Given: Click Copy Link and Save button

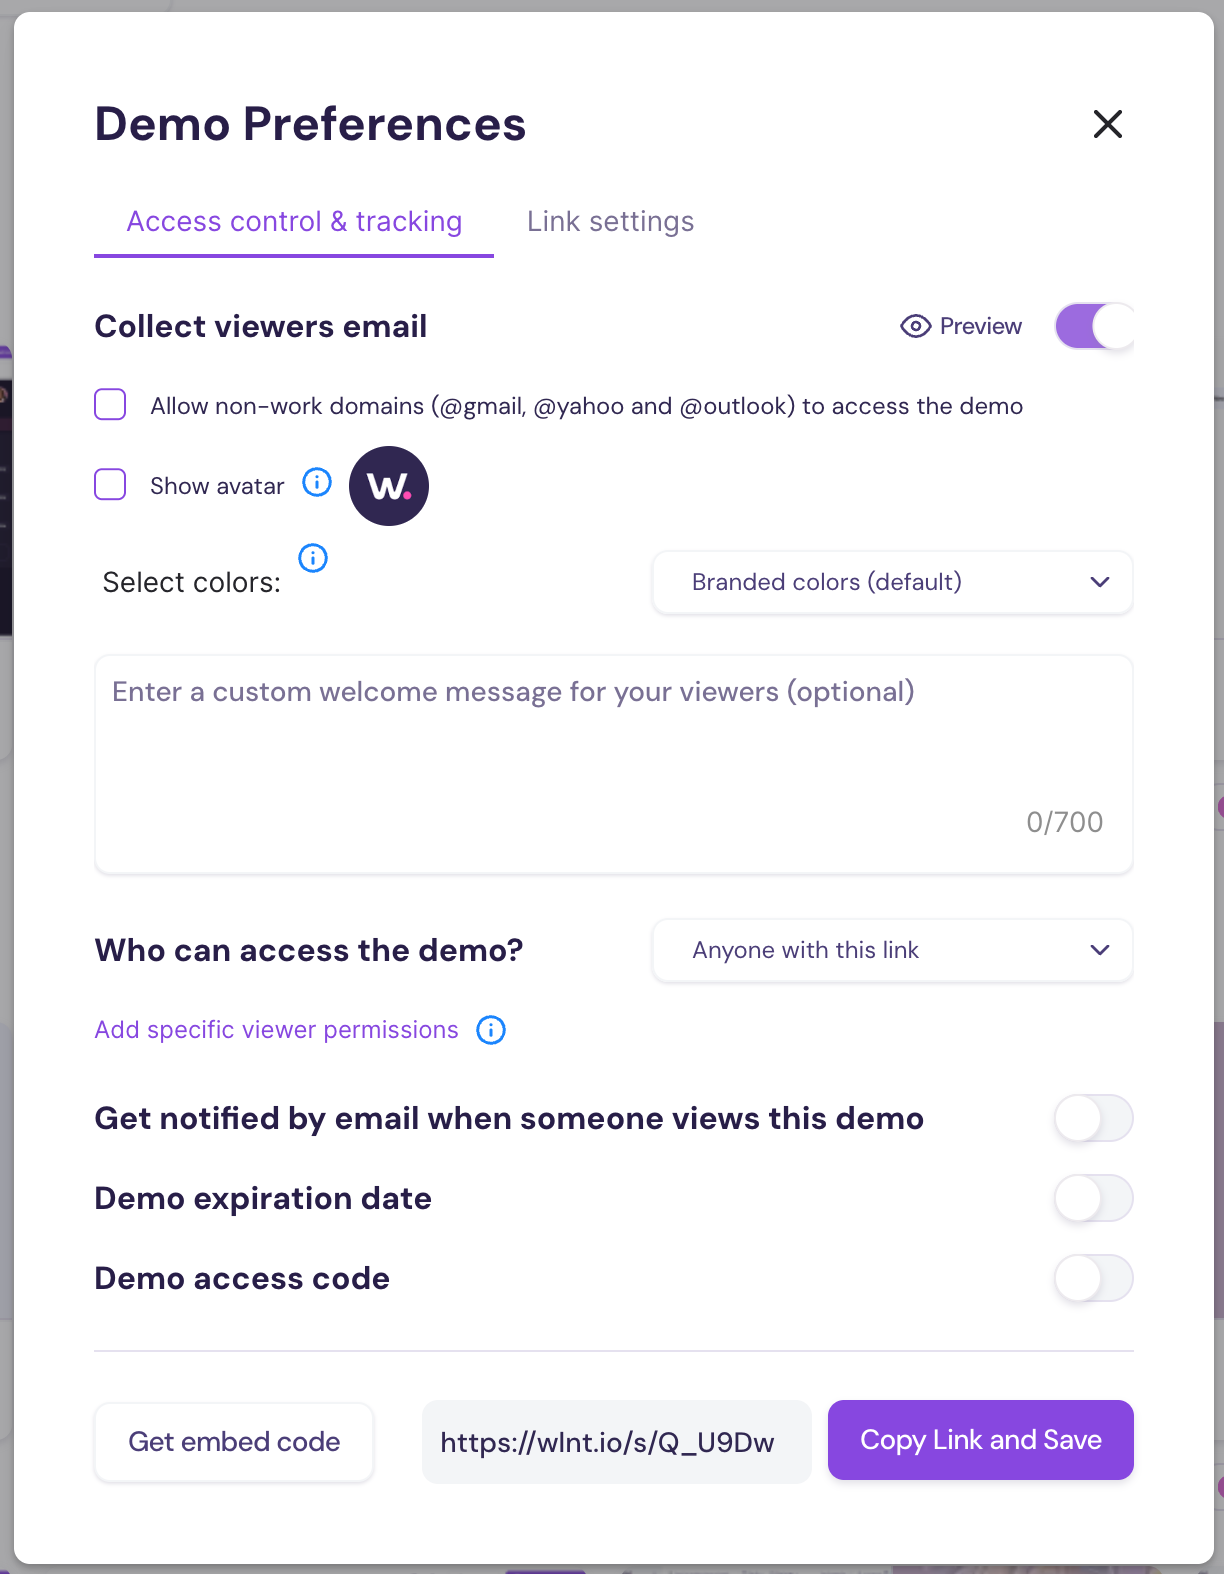Looking at the screenshot, I should (x=981, y=1440).
